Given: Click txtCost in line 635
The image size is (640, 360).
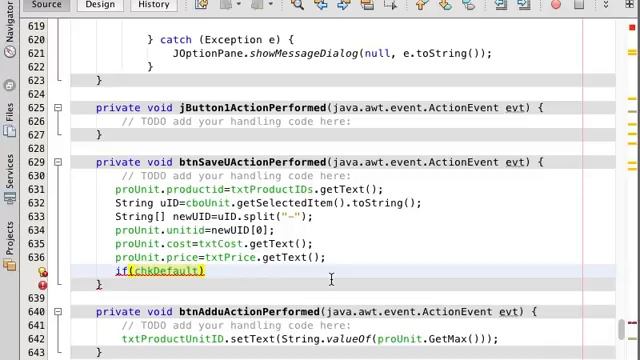Looking at the screenshot, I should [x=220, y=244].
